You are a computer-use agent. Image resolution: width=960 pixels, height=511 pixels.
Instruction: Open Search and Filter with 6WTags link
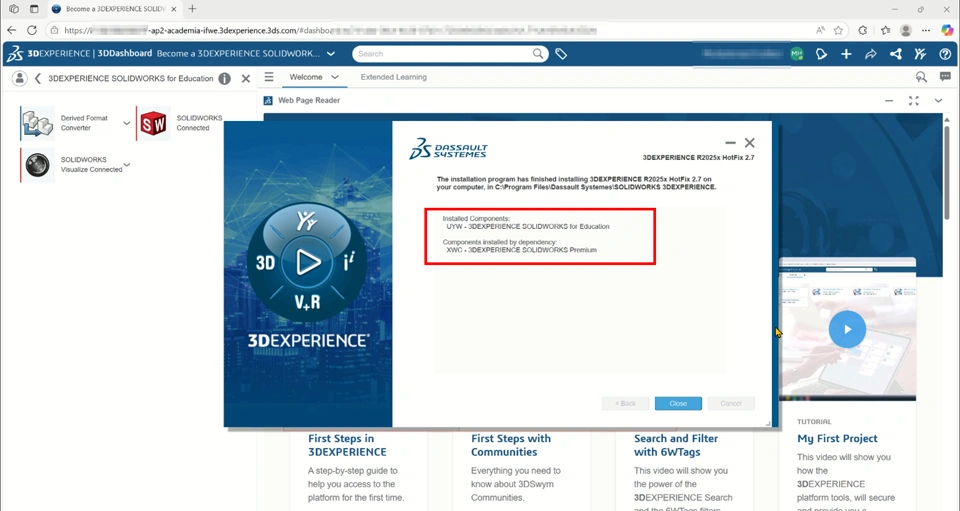(x=676, y=445)
